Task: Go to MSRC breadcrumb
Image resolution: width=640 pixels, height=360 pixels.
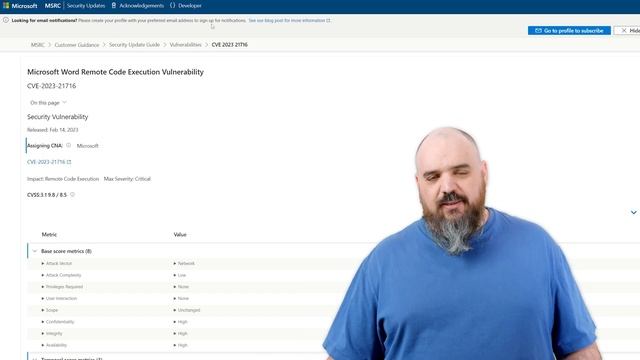Action: [x=38, y=45]
